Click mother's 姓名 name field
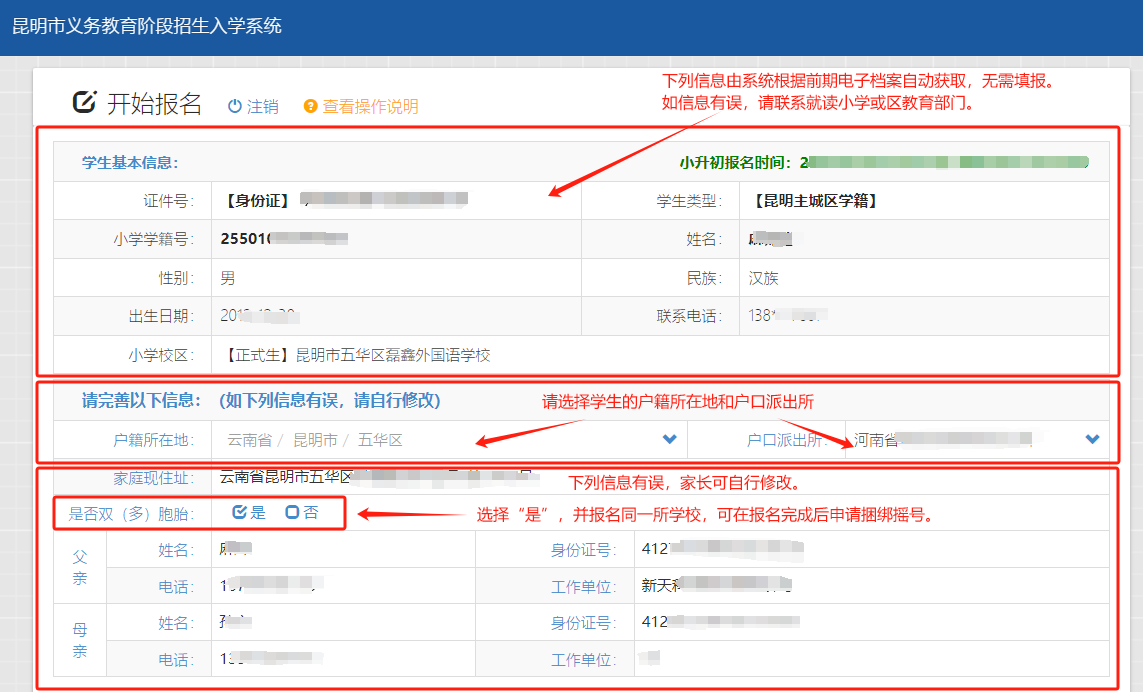Image resolution: width=1143 pixels, height=692 pixels. tap(370, 623)
